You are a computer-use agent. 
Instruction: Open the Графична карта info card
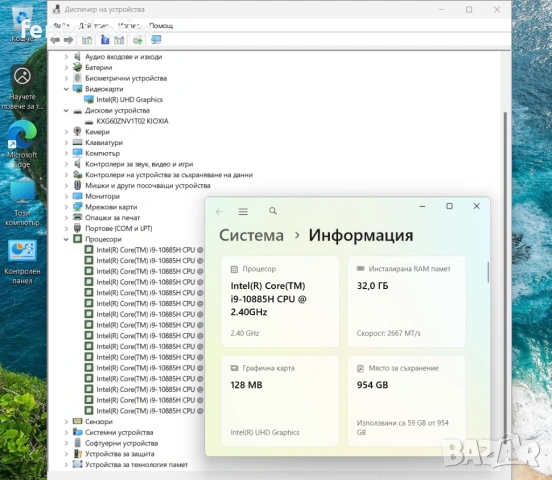[280, 401]
